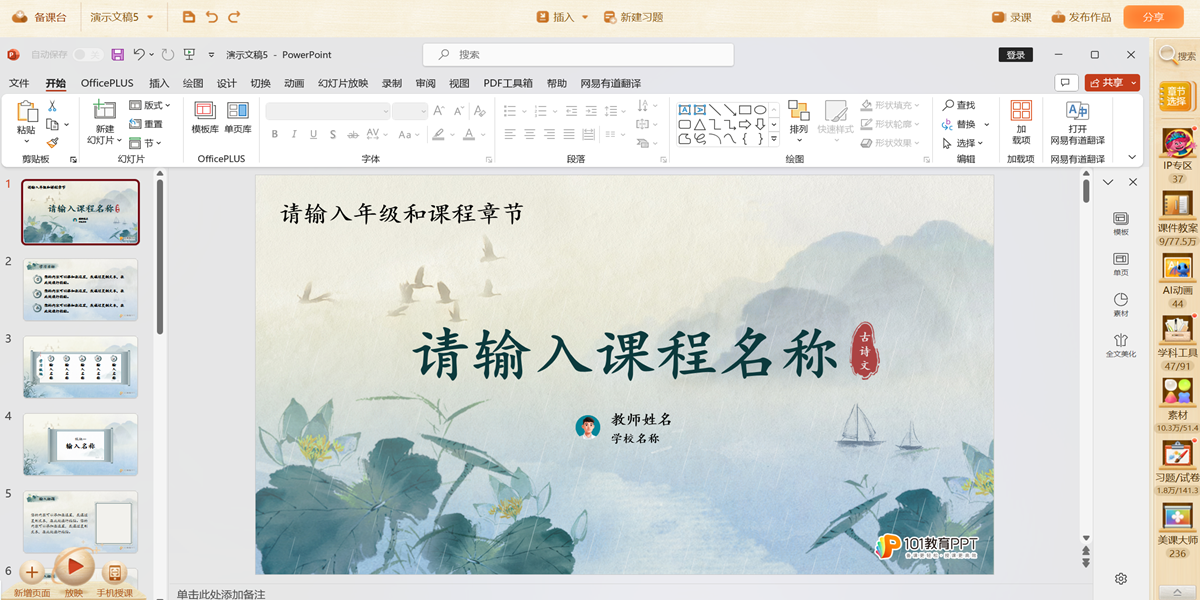Switch to the 设计 ribbon tab
The image size is (1200, 600).
pyautogui.click(x=227, y=83)
